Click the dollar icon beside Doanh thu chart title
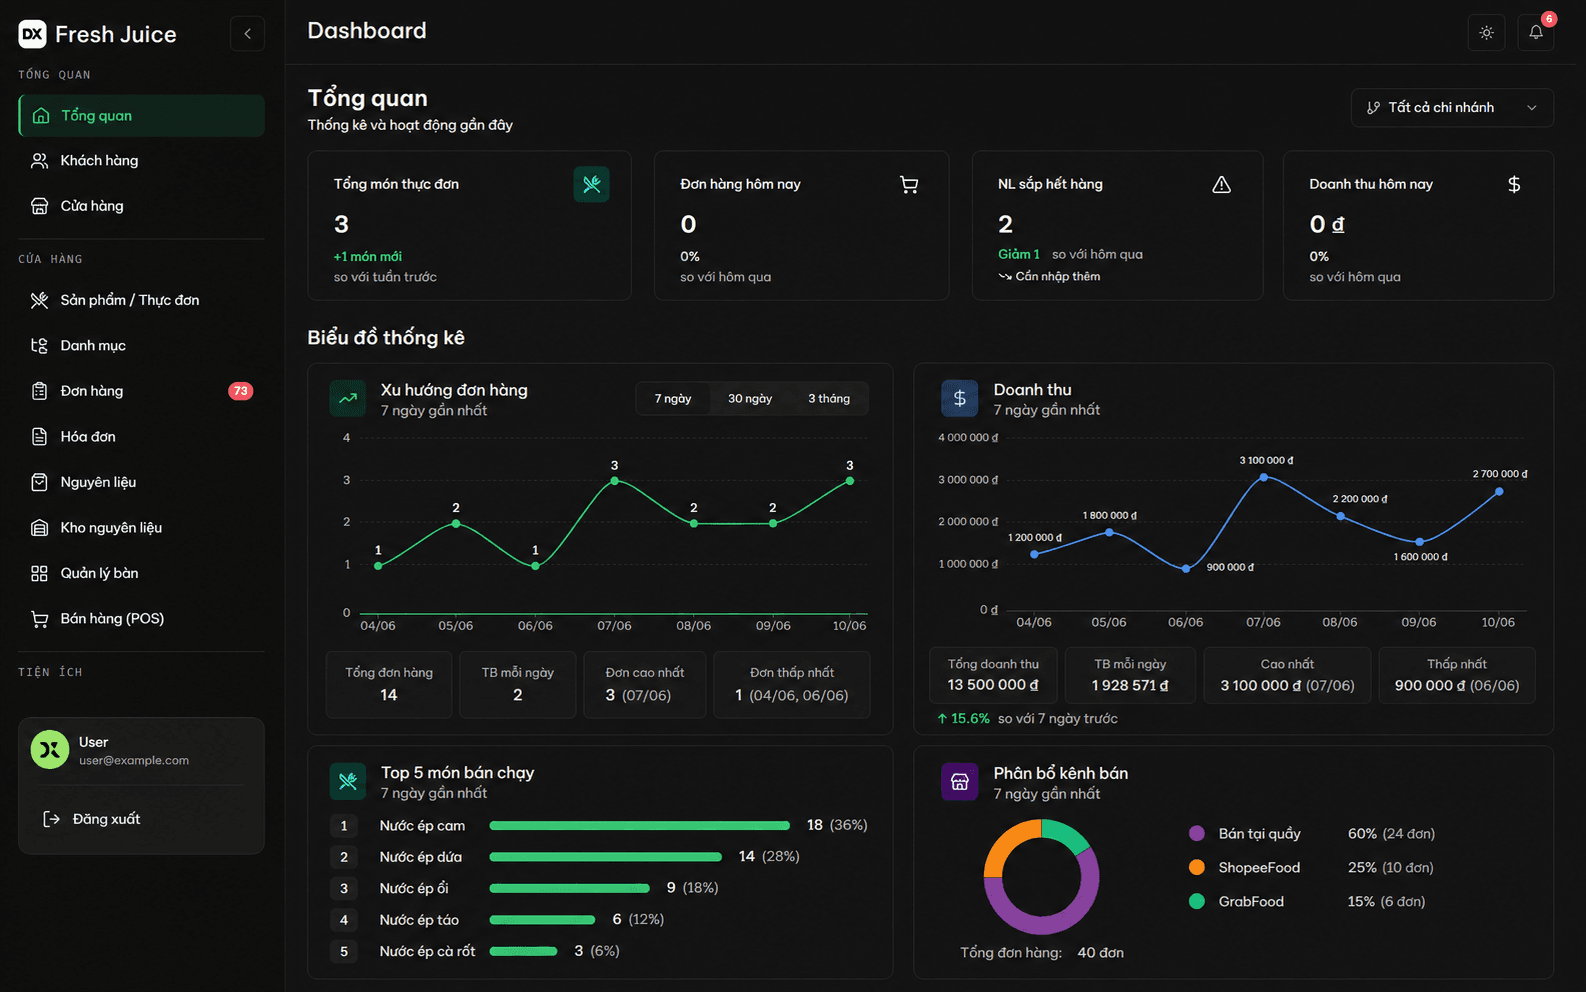 pyautogui.click(x=960, y=398)
